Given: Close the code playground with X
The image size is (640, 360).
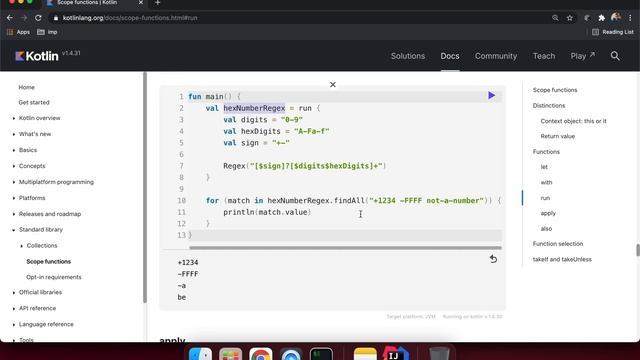Looking at the screenshot, I should coord(333,84).
